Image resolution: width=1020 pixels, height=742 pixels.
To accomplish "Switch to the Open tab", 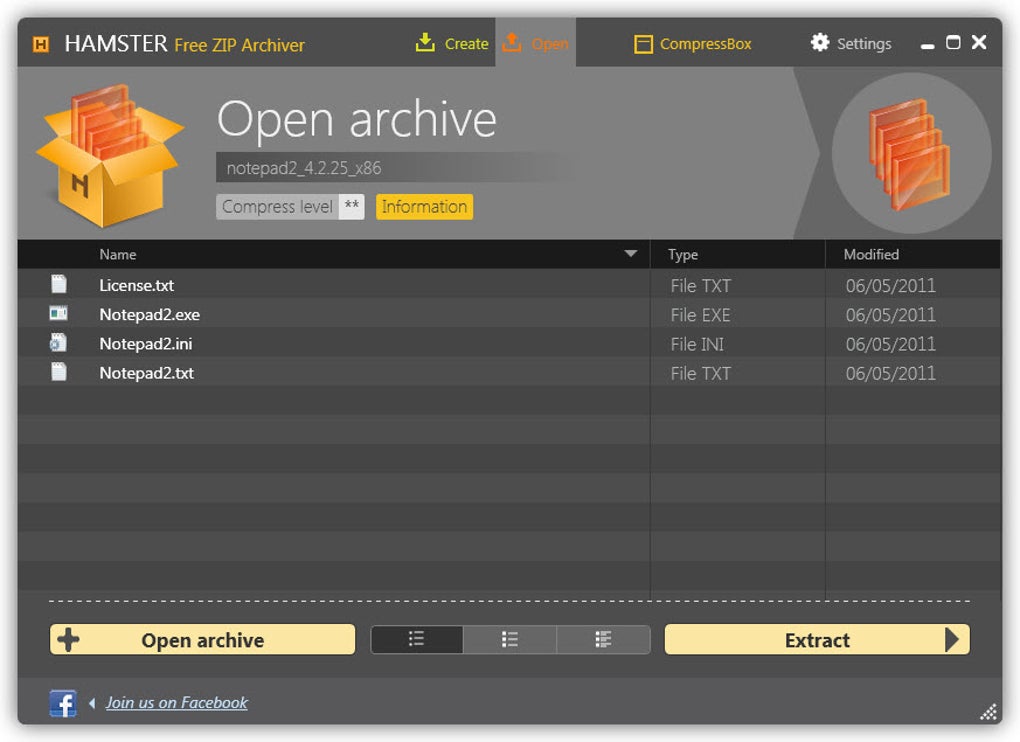I will [x=535, y=43].
